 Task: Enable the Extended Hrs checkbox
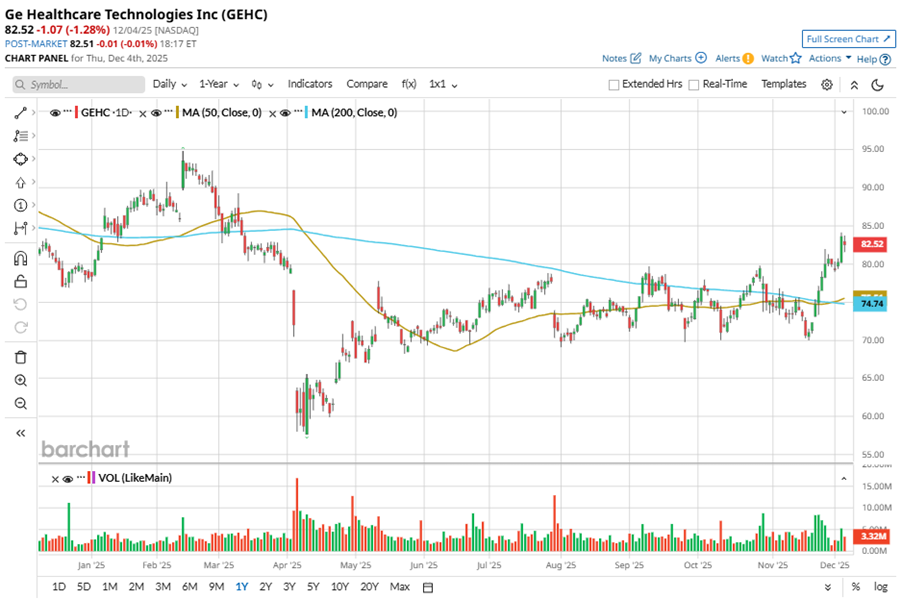(x=614, y=85)
